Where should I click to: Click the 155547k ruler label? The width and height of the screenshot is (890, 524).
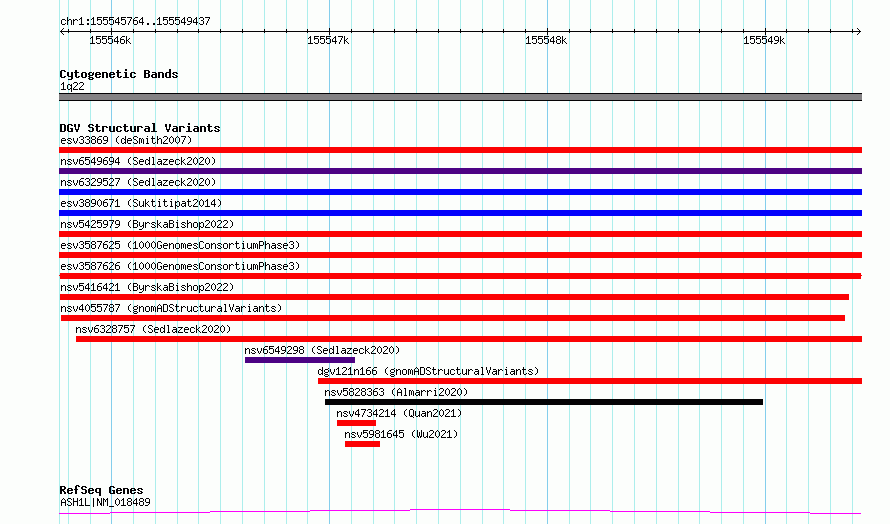328,40
